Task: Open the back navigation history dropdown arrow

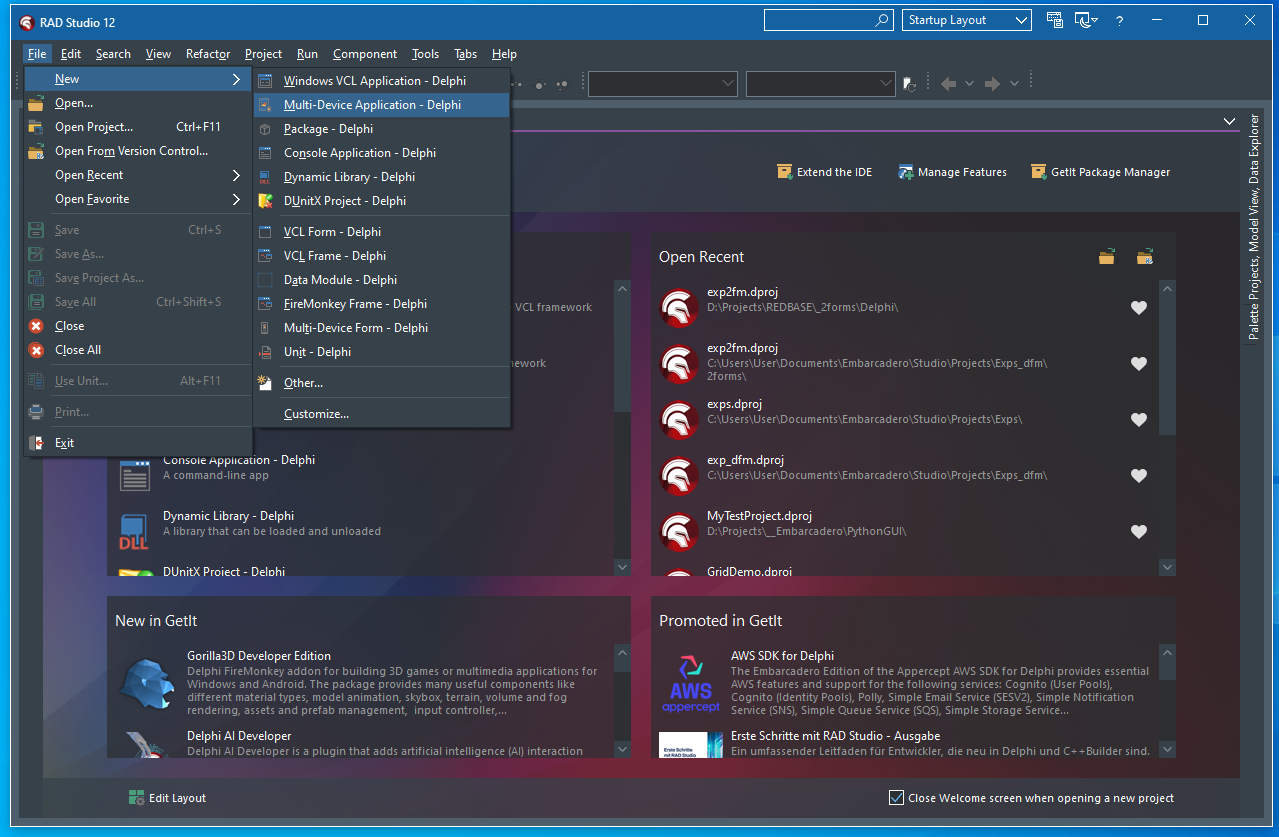Action: pos(970,84)
